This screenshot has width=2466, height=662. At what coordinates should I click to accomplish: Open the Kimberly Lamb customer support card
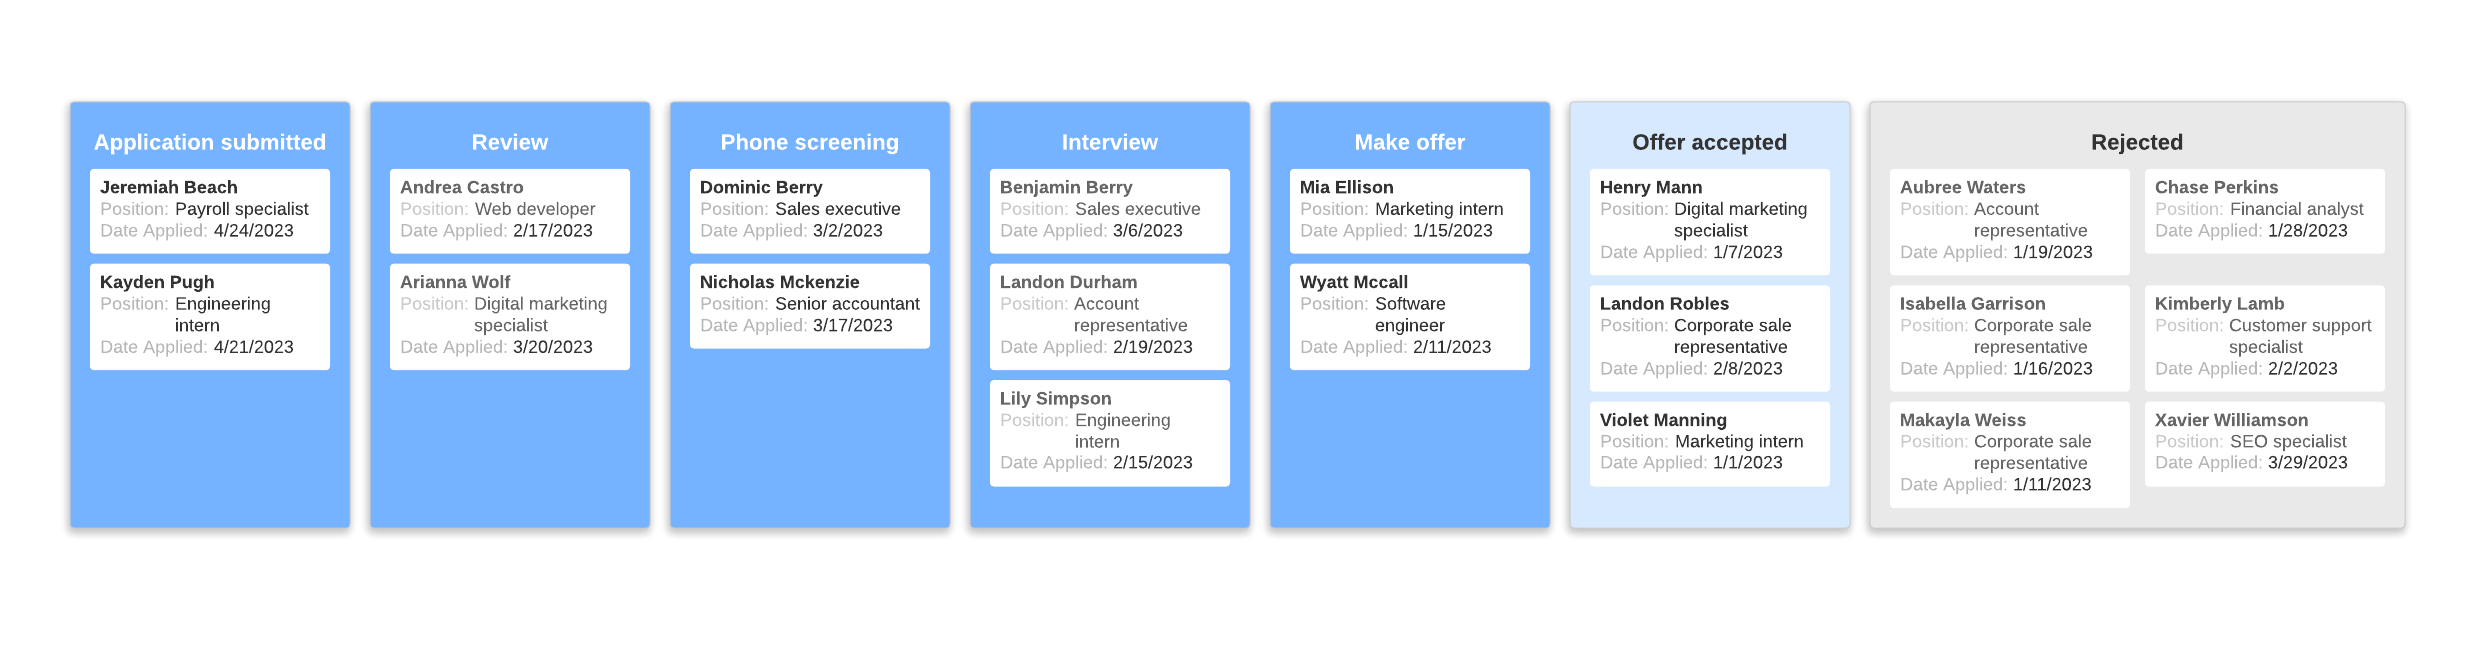[x=2264, y=337]
